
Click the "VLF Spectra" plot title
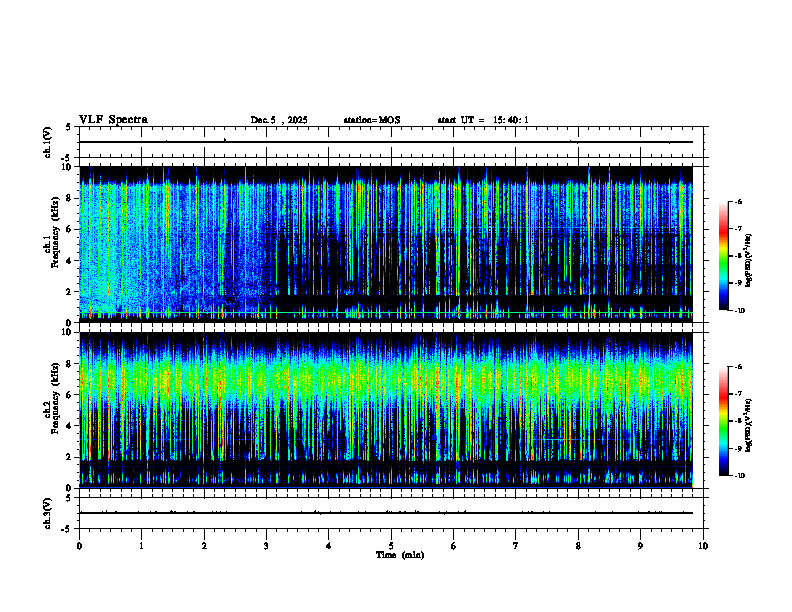[113, 120]
